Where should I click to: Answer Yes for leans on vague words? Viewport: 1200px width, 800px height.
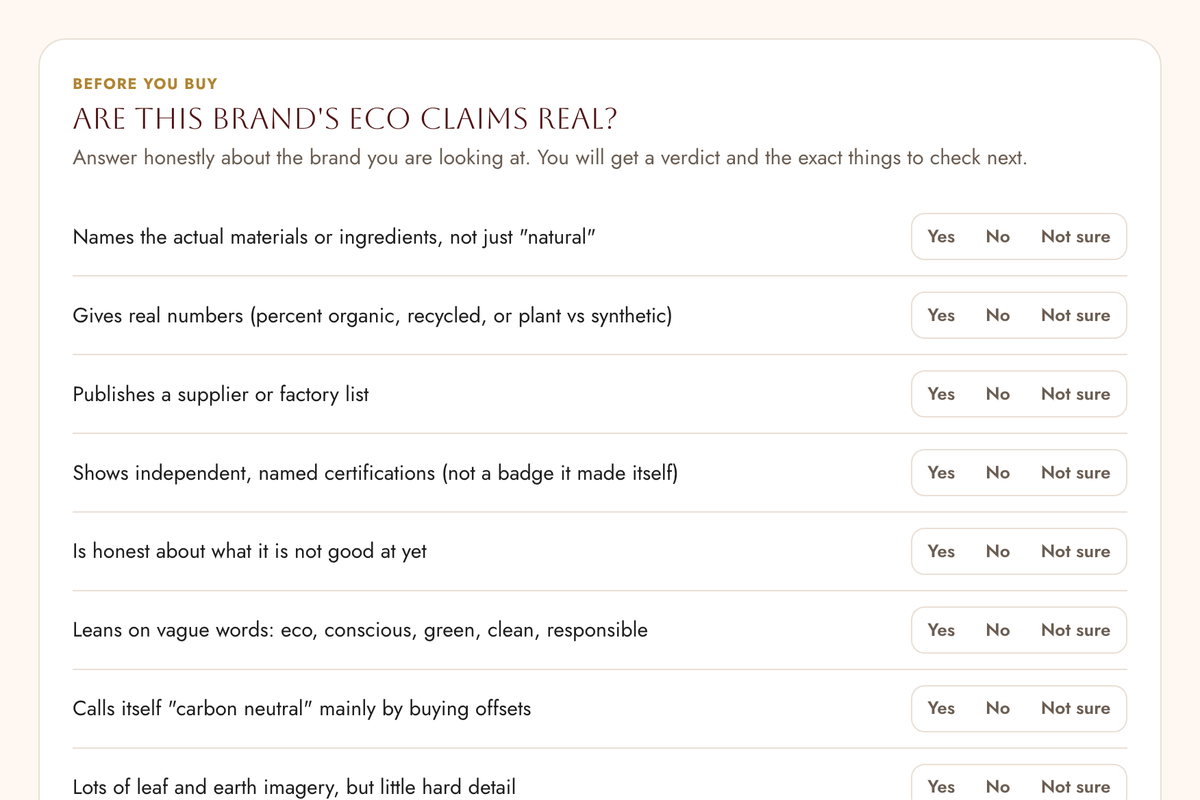pyautogui.click(x=941, y=630)
